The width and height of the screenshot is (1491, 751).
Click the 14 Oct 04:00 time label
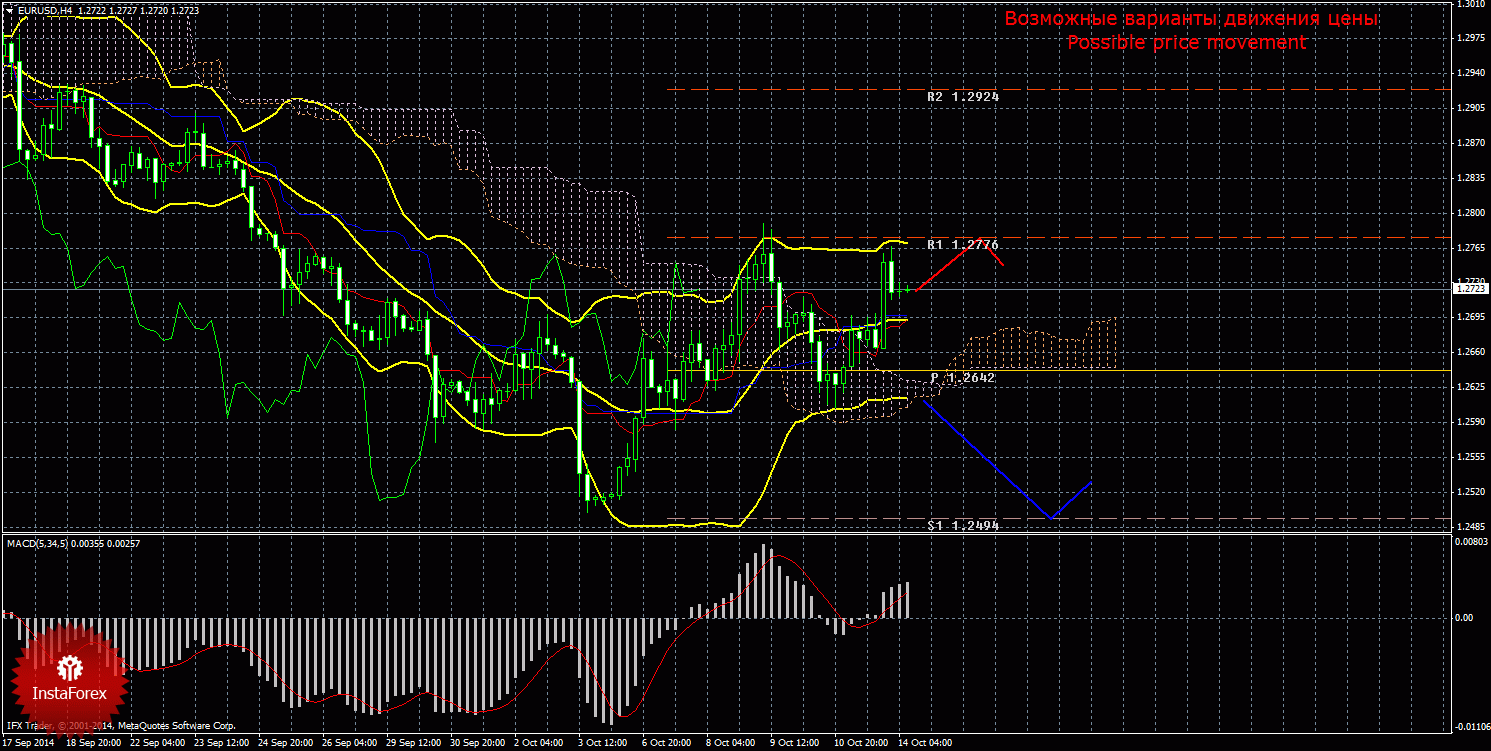(x=926, y=744)
